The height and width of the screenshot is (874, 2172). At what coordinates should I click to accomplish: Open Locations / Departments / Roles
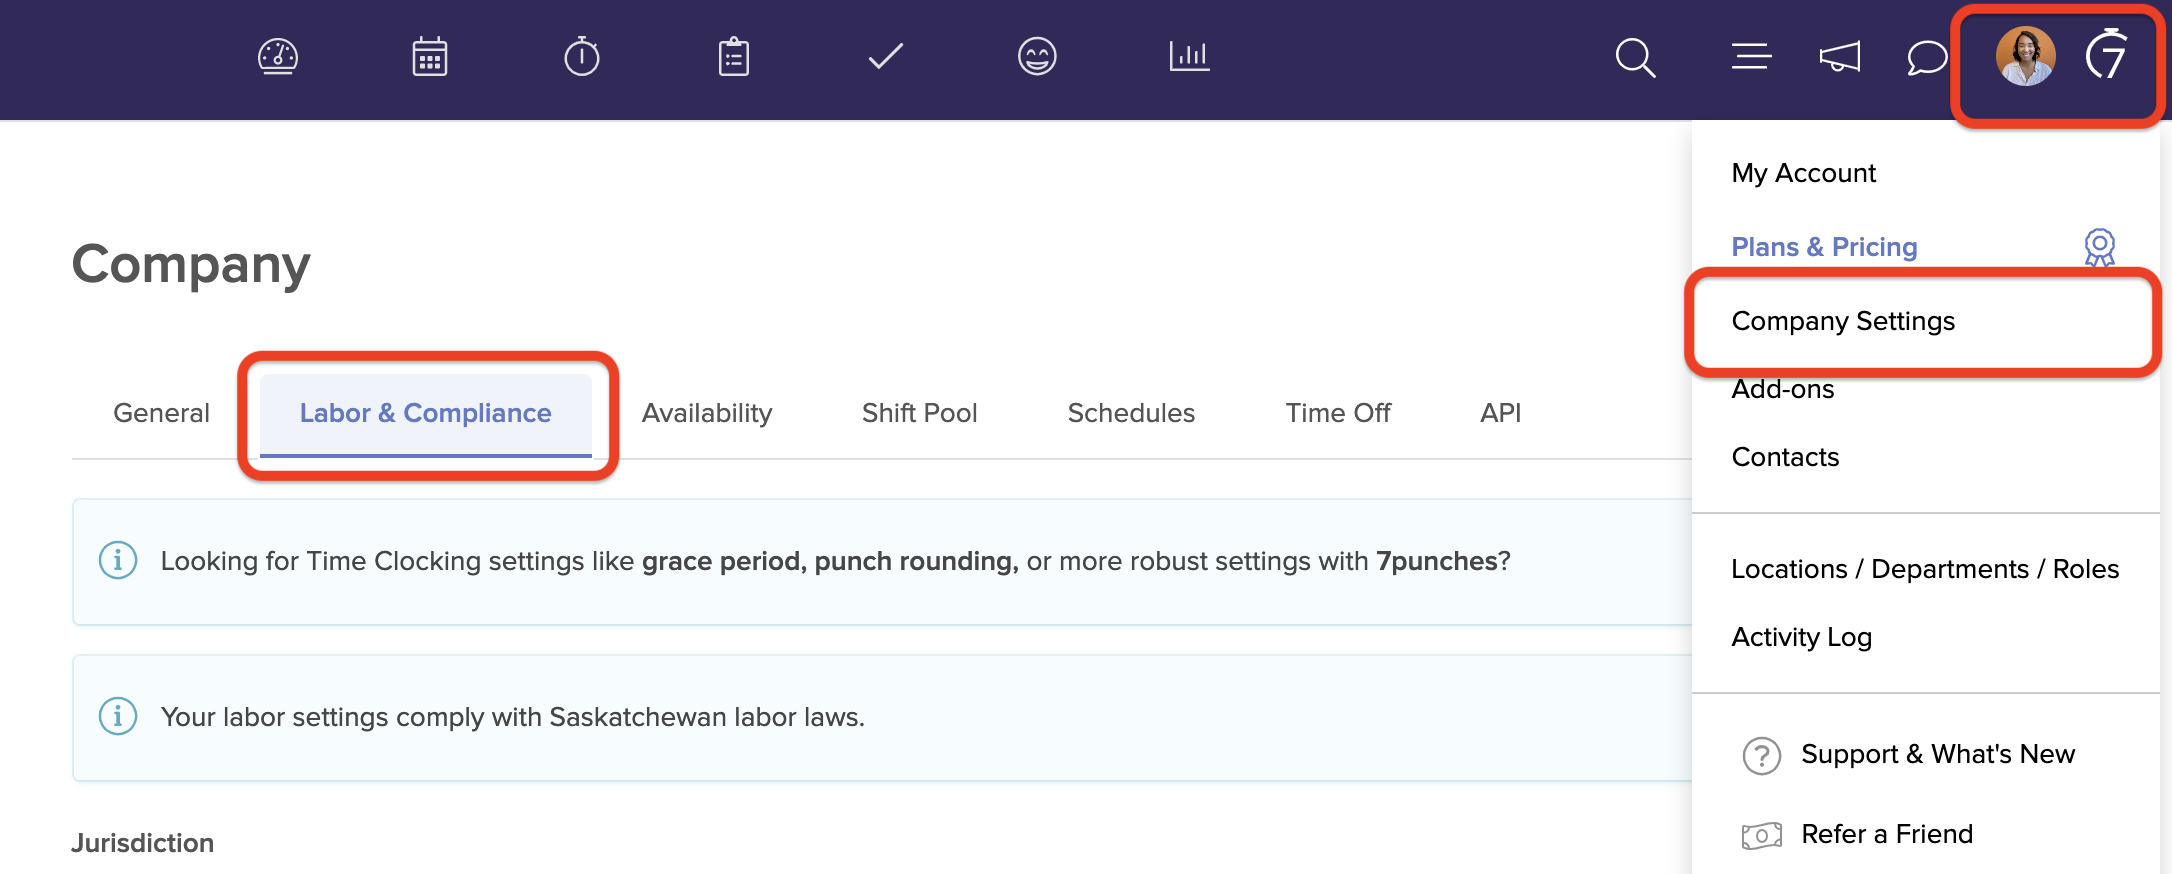tap(1925, 569)
